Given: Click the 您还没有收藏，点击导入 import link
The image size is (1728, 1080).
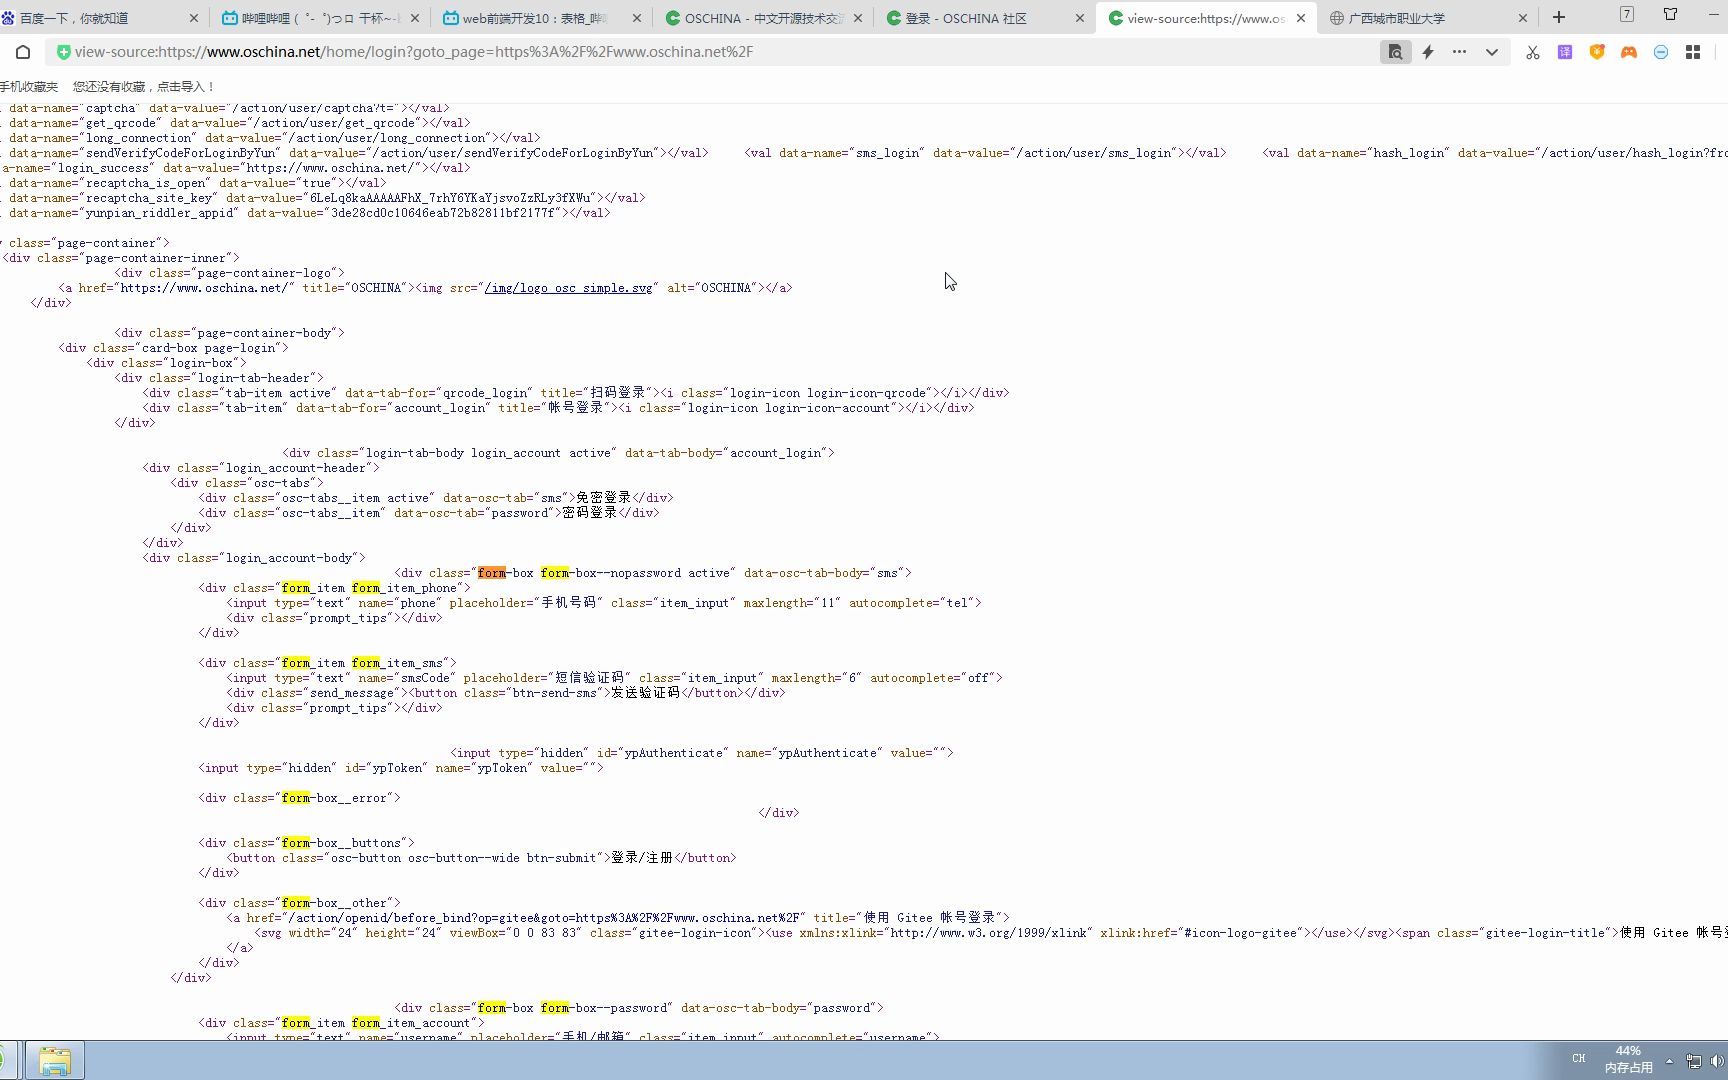Looking at the screenshot, I should [144, 87].
